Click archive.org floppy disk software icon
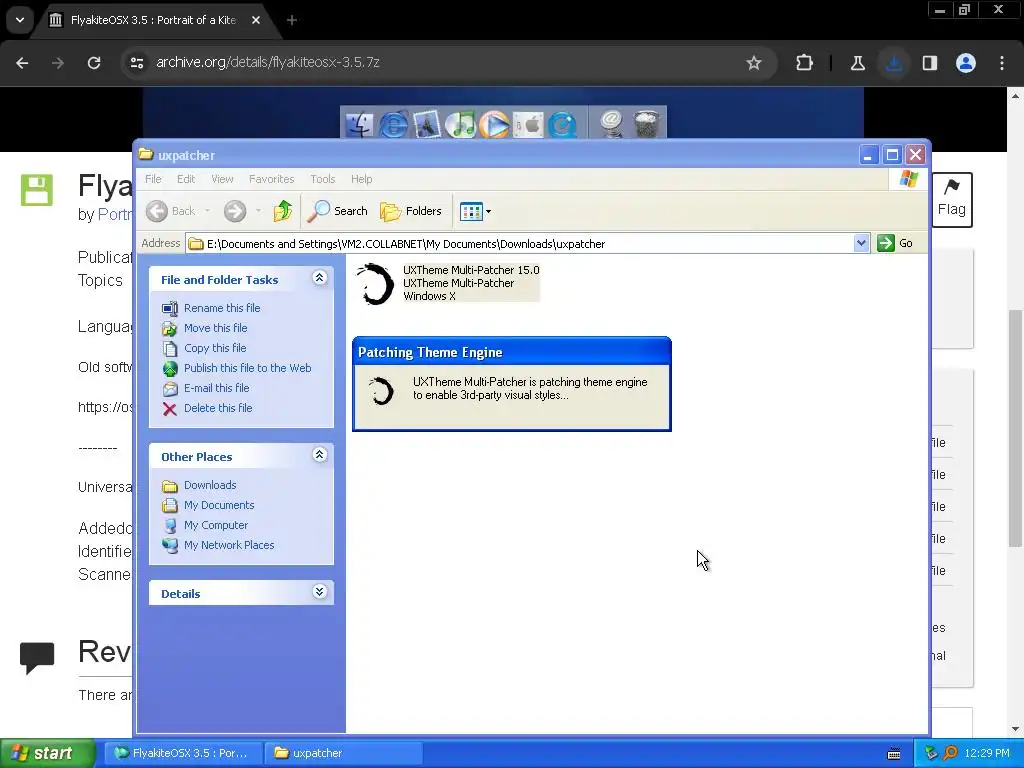 point(37,190)
